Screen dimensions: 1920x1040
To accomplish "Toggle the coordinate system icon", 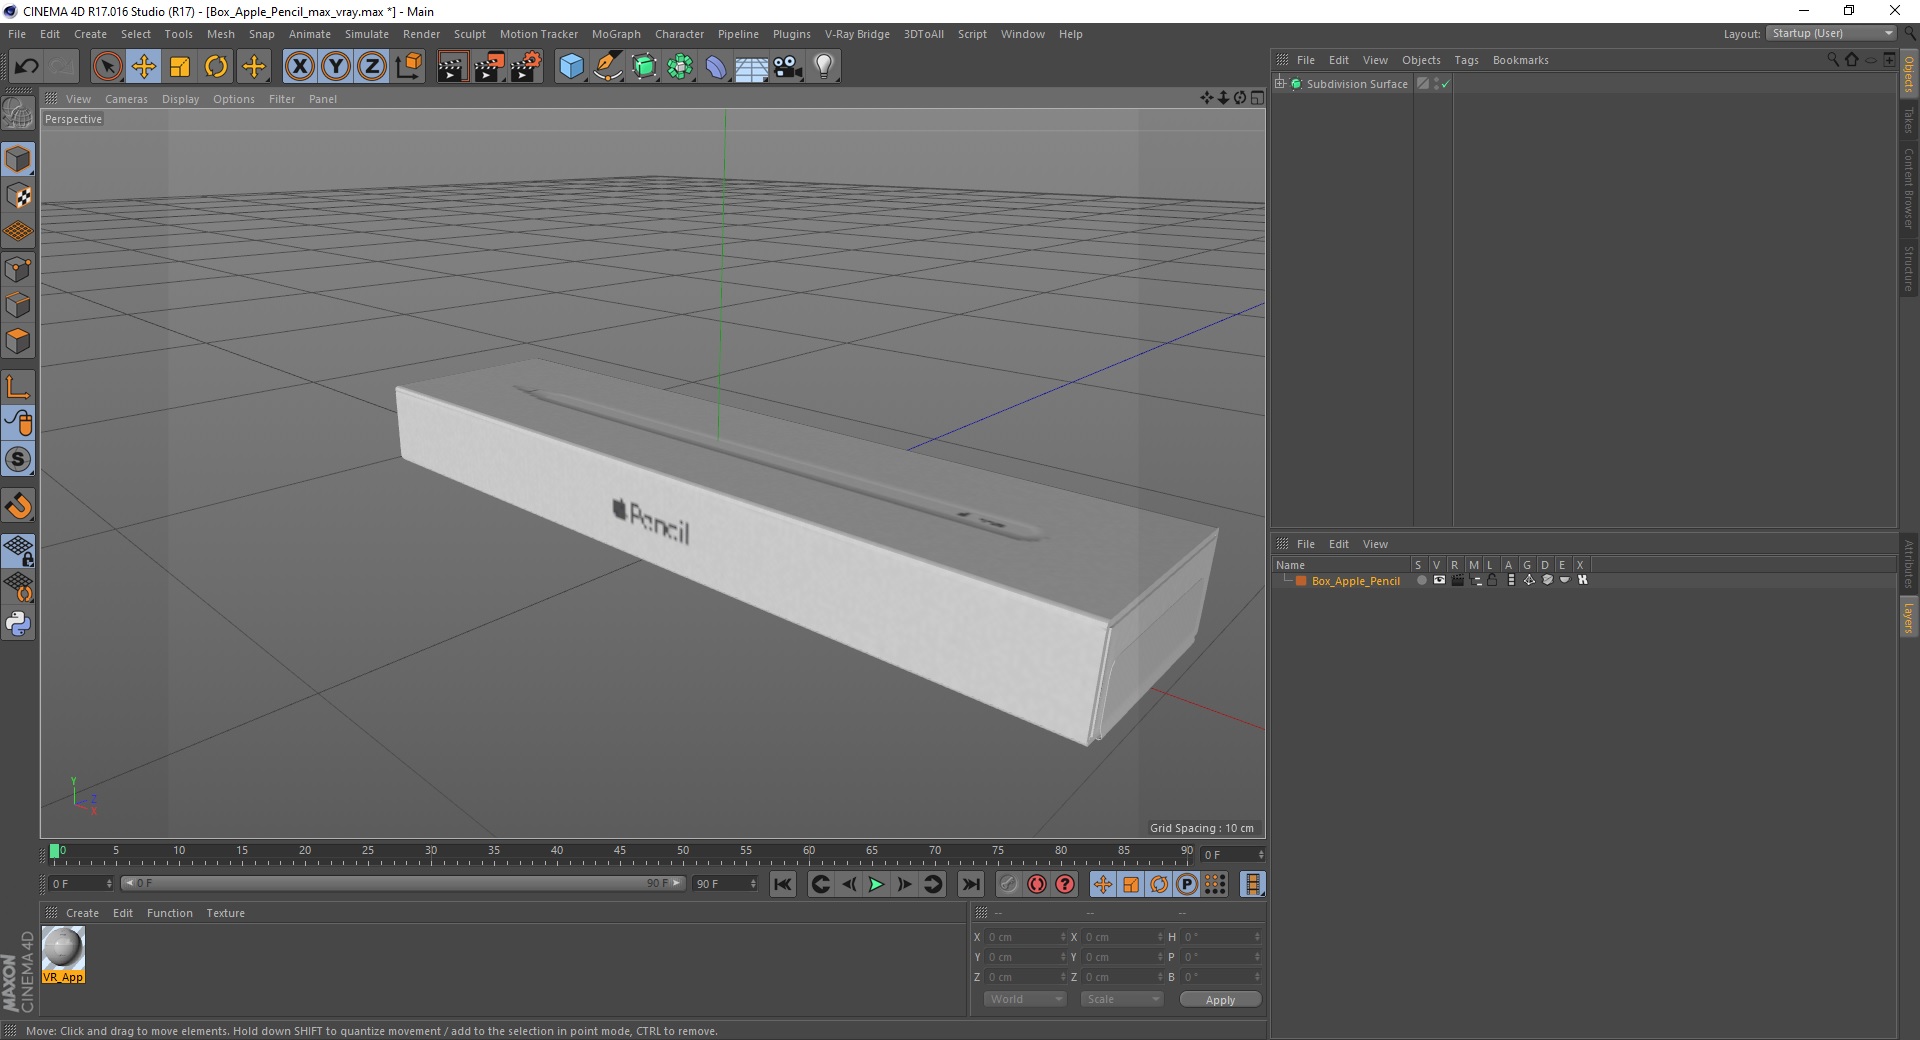I will click(408, 67).
